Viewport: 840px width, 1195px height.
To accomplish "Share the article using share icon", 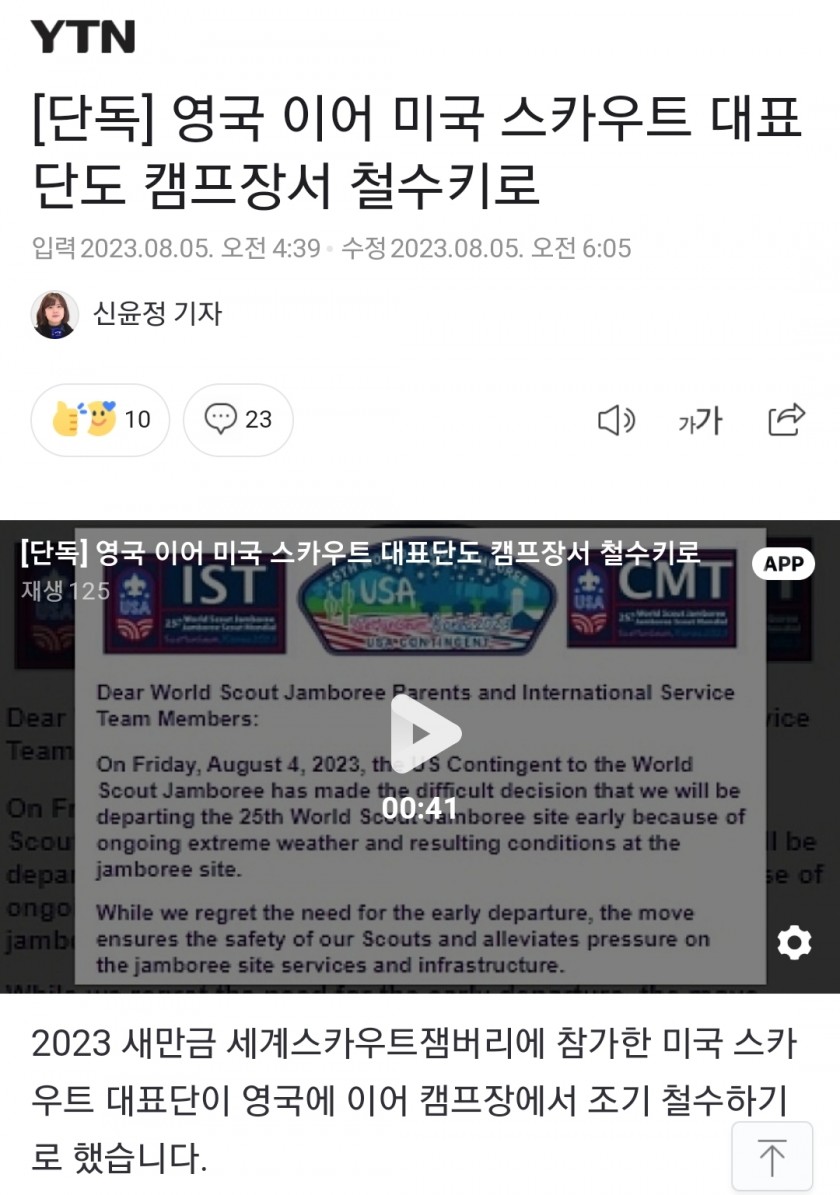I will 786,419.
